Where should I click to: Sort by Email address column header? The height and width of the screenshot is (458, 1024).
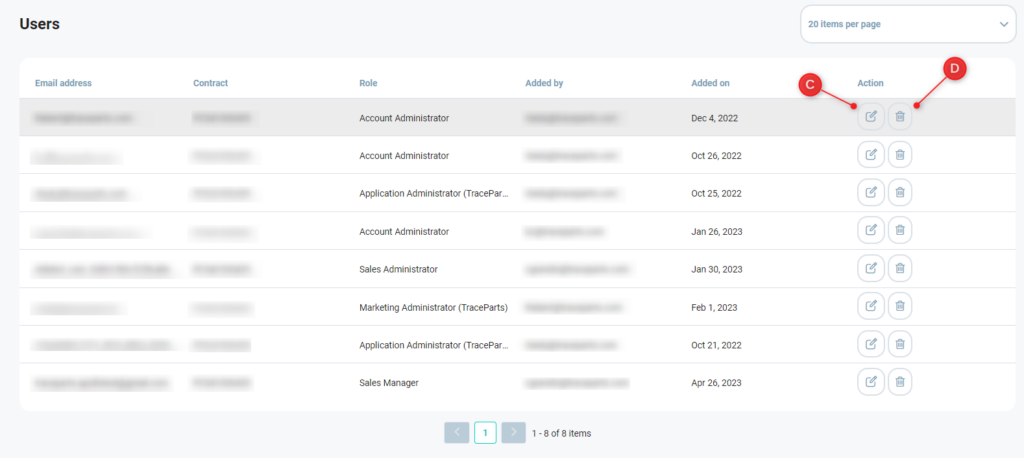pos(63,82)
